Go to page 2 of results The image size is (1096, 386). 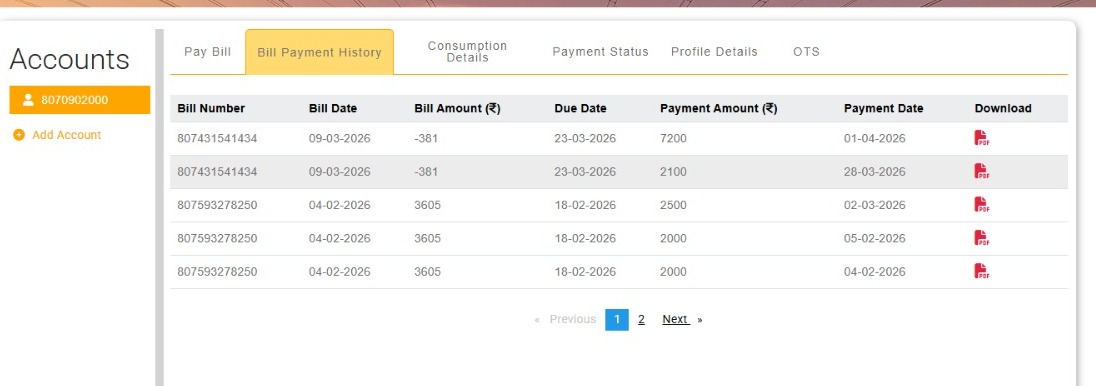point(641,320)
